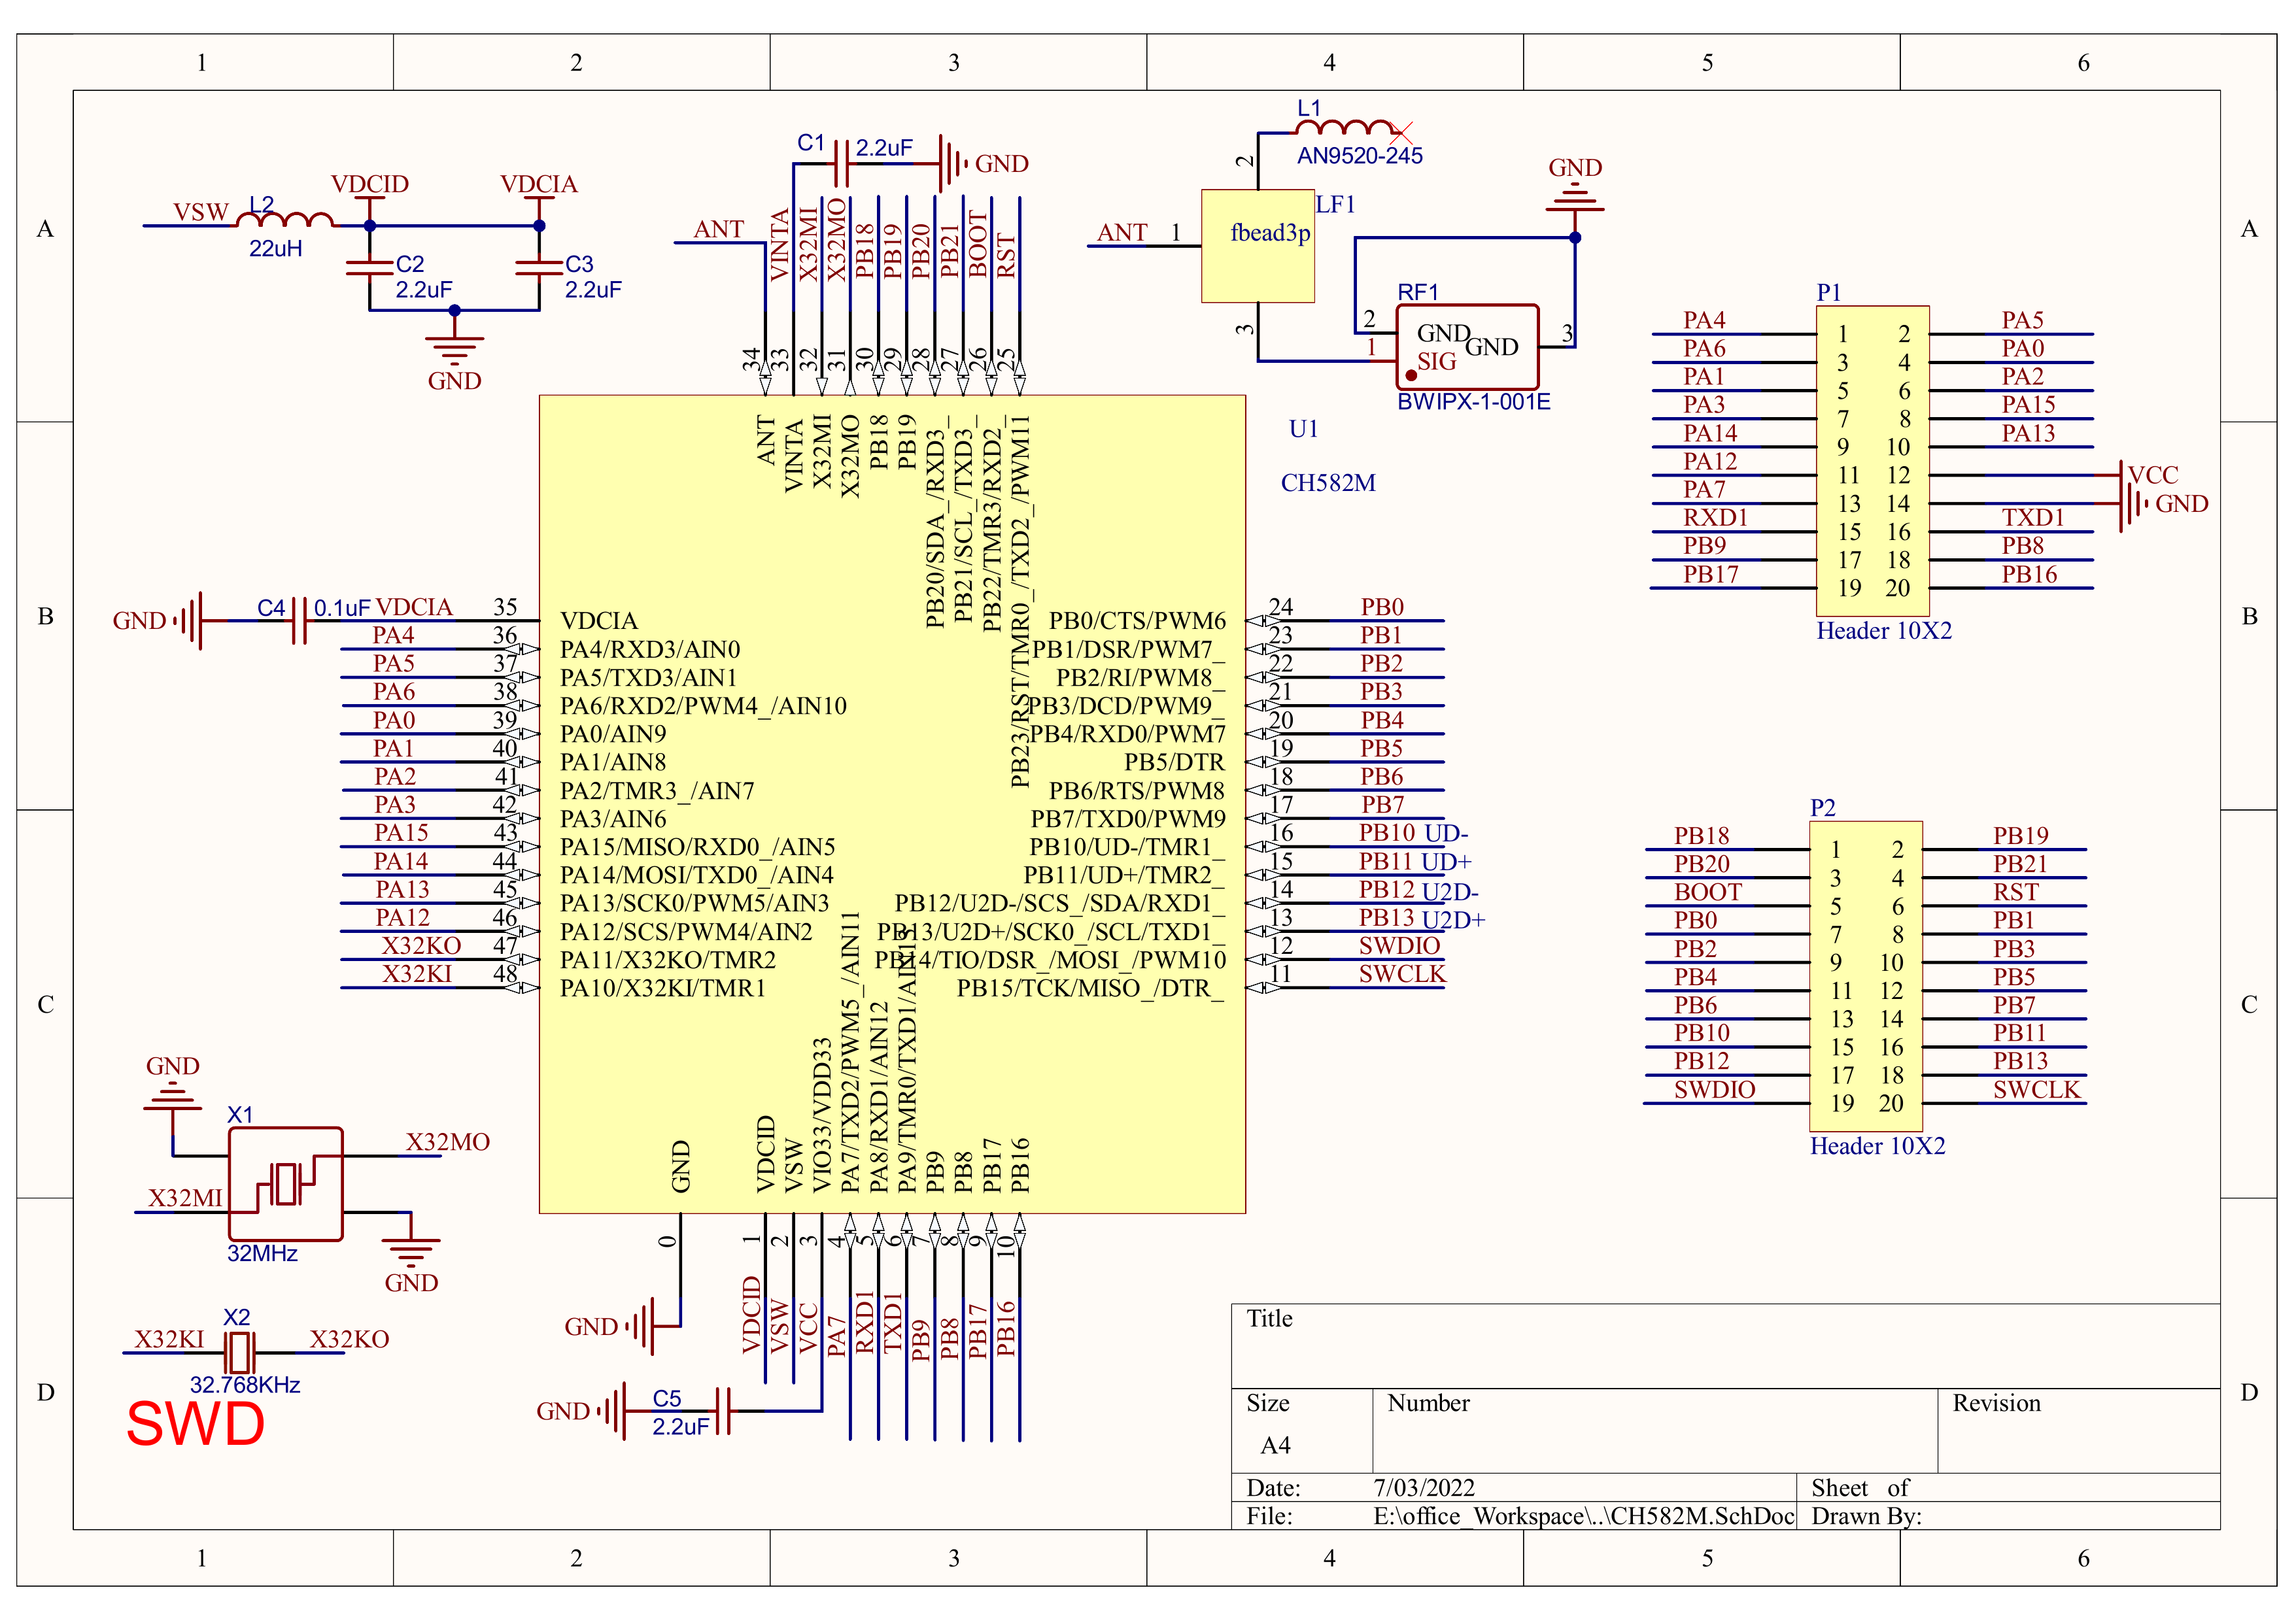Select the CH582M chip designator text
The height and width of the screenshot is (1622, 2296).
(x=1327, y=483)
